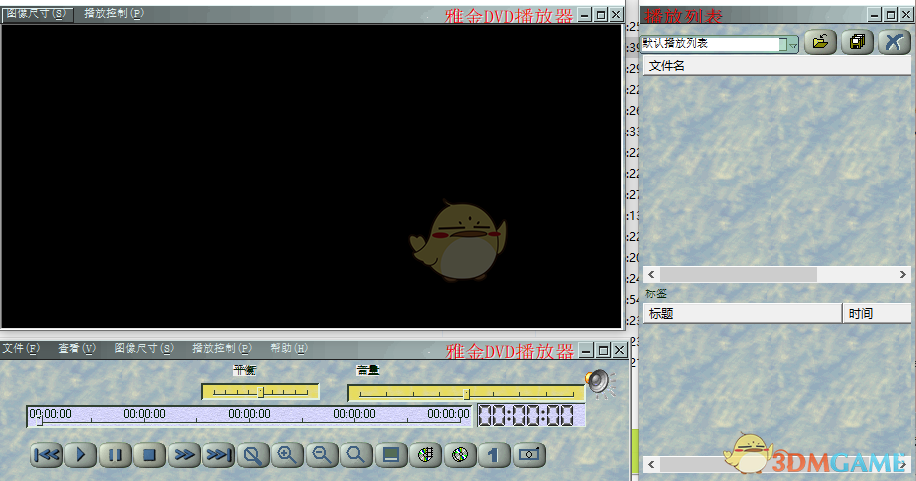Open 播放控制(P) menu in video window
Viewport: 916px width, 481px height.
click(x=113, y=14)
